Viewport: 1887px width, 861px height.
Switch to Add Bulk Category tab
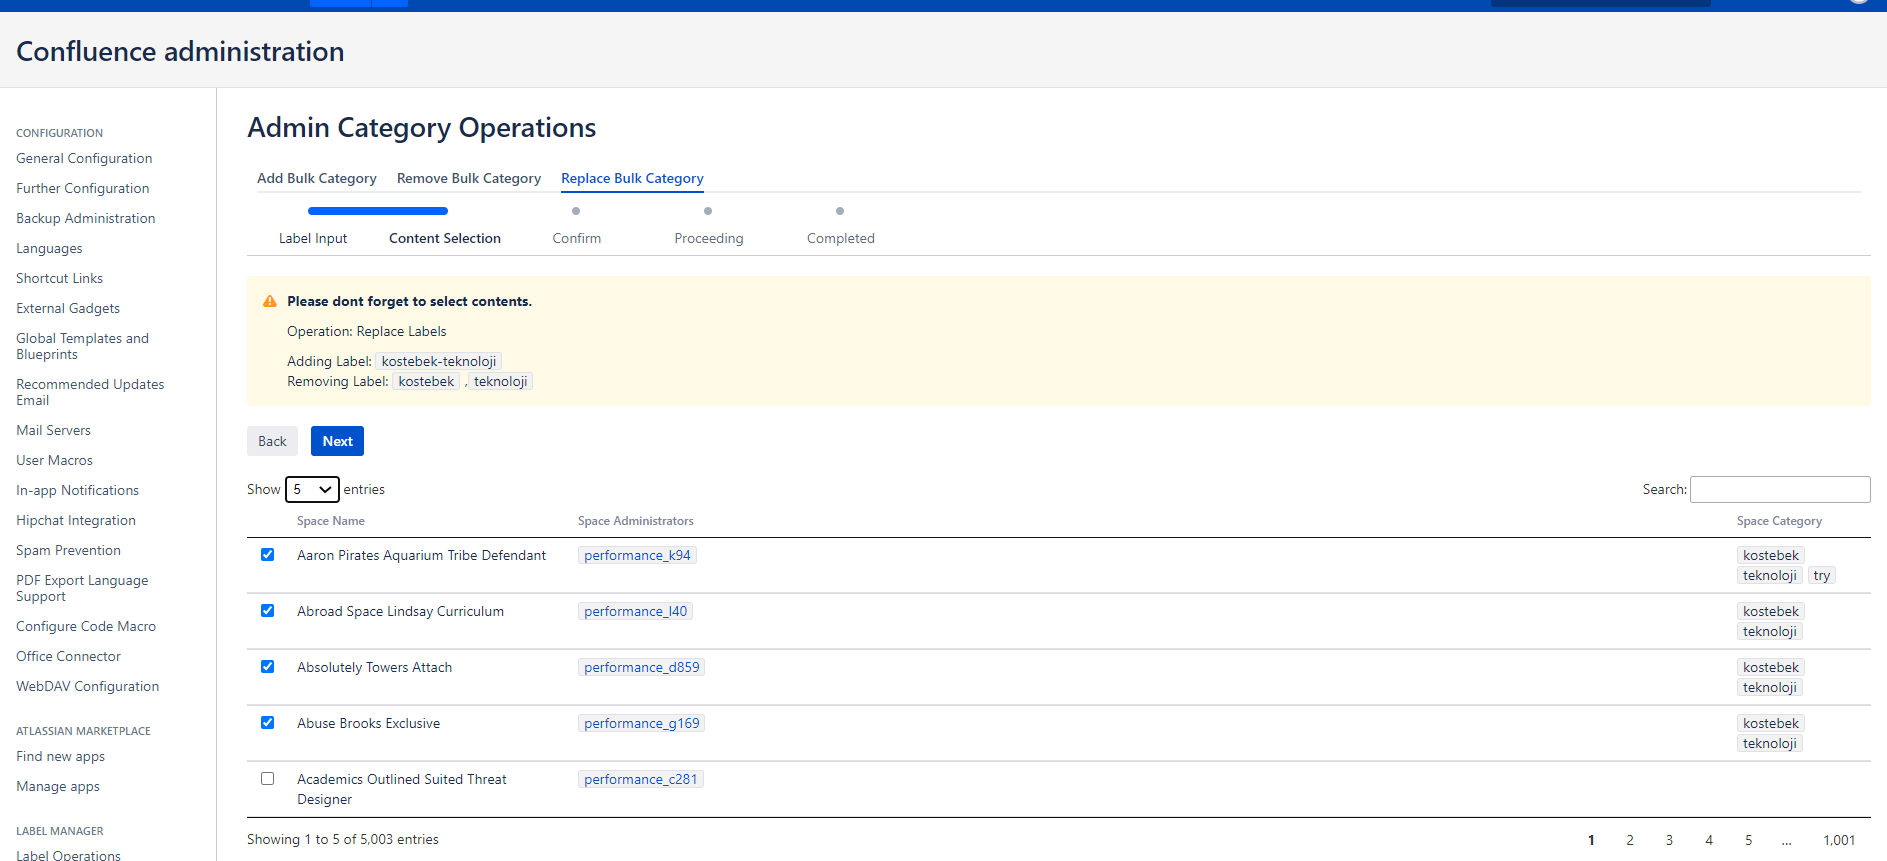317,178
